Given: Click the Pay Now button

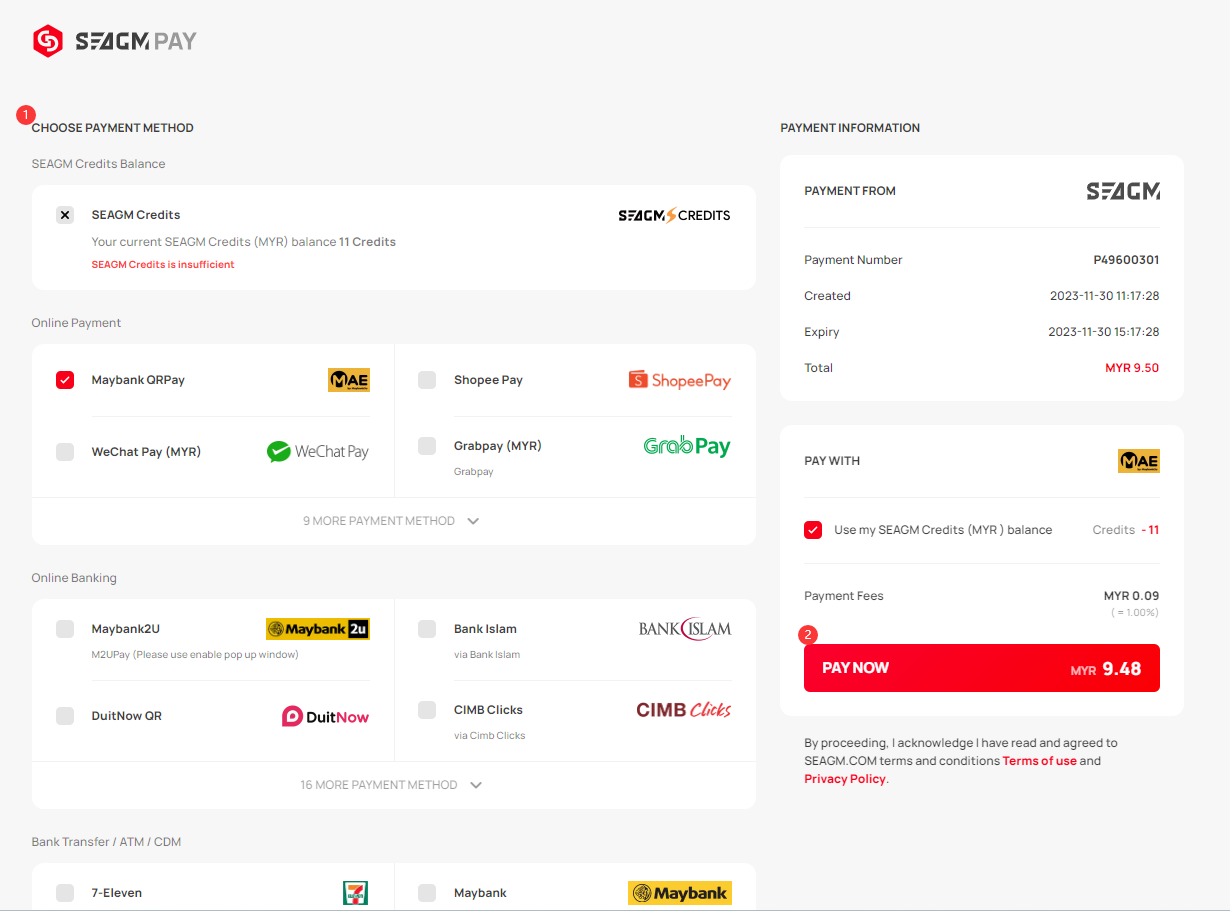Looking at the screenshot, I should coord(982,668).
